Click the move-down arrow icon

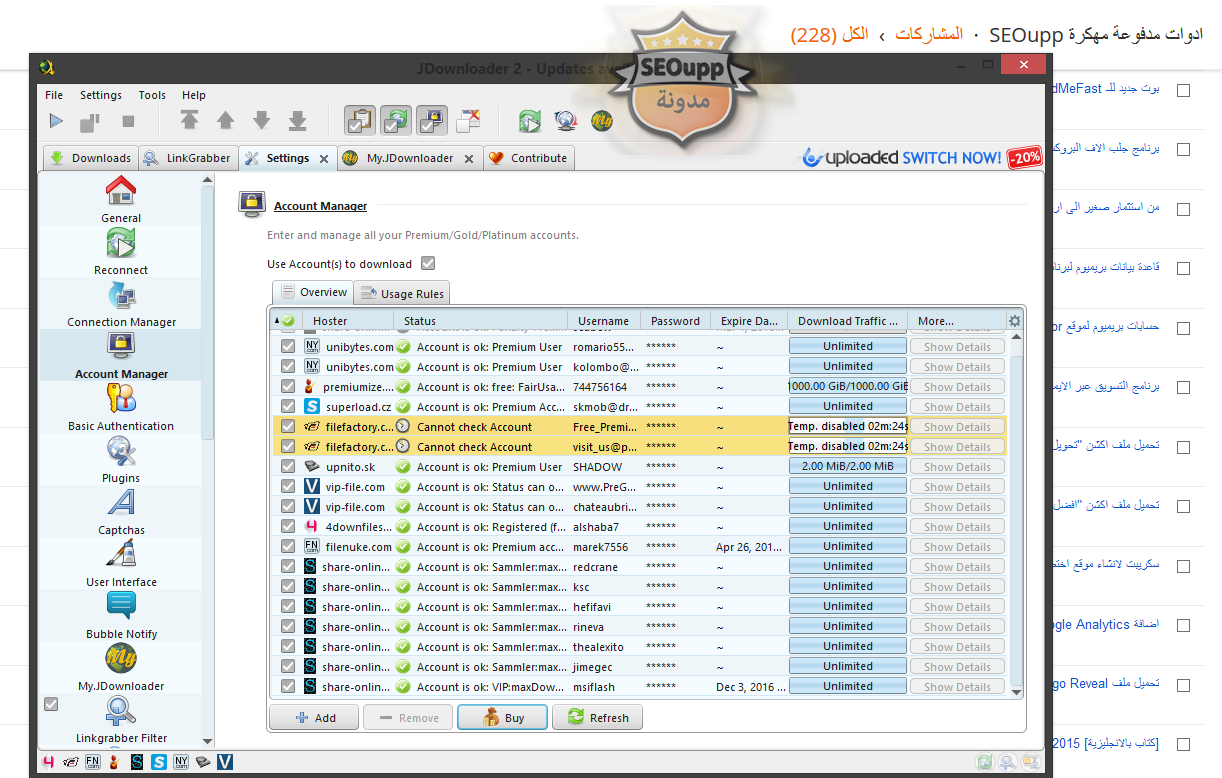pyautogui.click(x=261, y=121)
